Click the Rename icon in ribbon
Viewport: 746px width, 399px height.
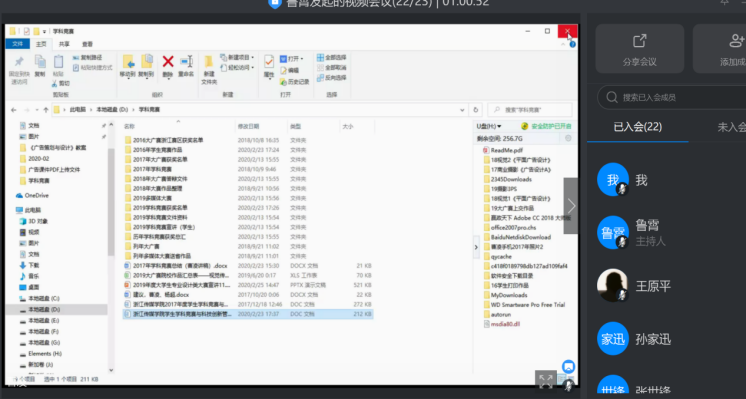(186, 61)
